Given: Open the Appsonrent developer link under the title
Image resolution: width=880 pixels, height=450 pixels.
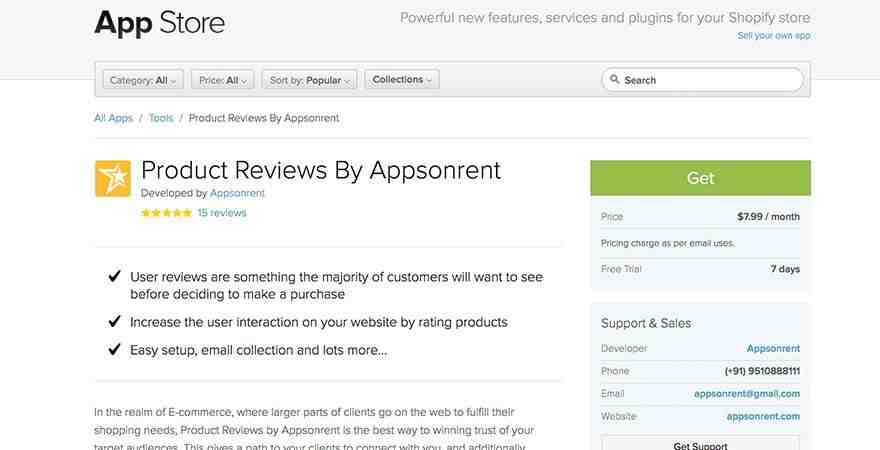Looking at the screenshot, I should 237,193.
